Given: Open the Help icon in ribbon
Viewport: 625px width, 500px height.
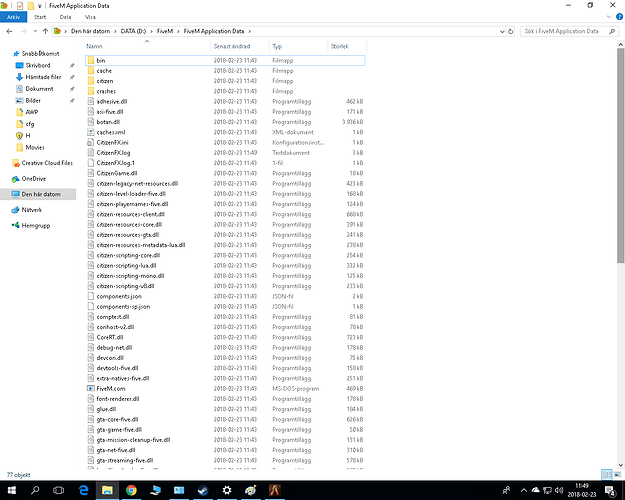Looking at the screenshot, I should 619,17.
